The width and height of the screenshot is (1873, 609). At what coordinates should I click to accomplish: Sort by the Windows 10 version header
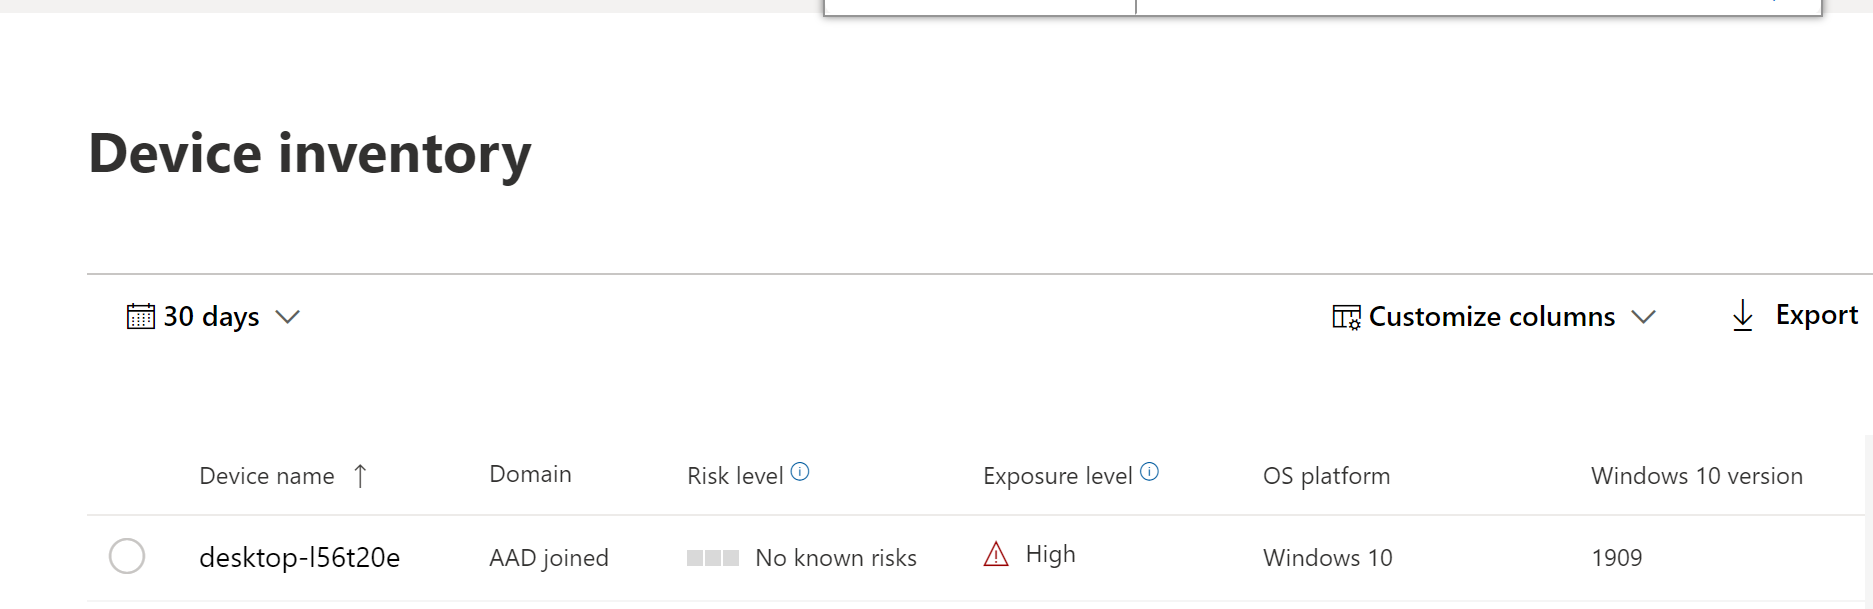pyautogui.click(x=1695, y=476)
